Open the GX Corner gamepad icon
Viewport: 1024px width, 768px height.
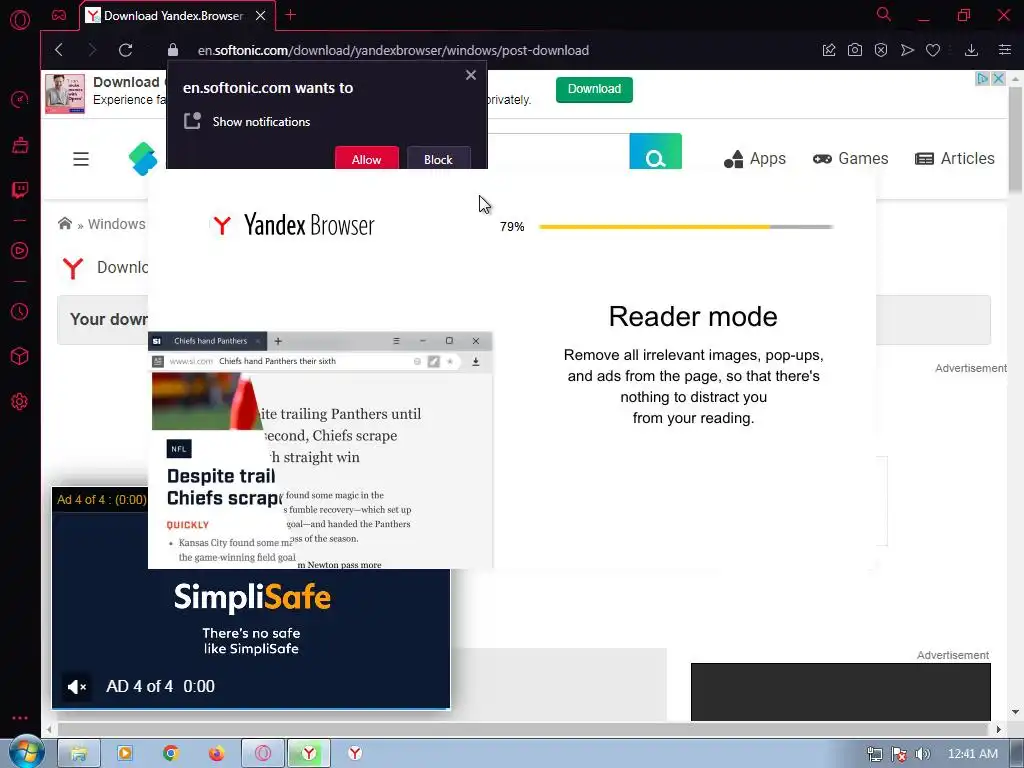click(x=59, y=15)
